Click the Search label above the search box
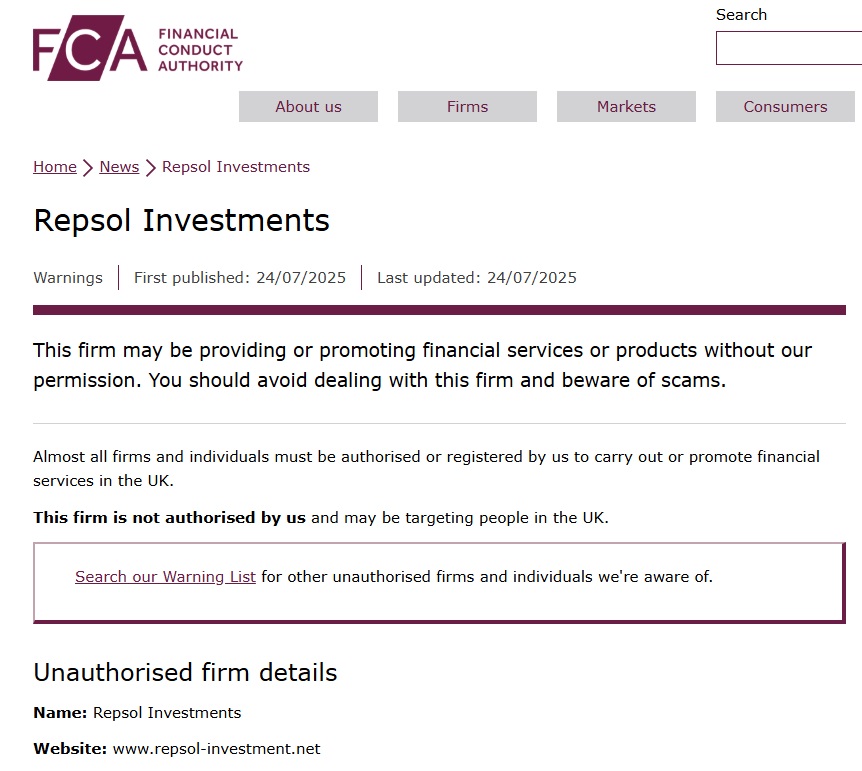This screenshot has height=771, width=862. pyautogui.click(x=740, y=14)
